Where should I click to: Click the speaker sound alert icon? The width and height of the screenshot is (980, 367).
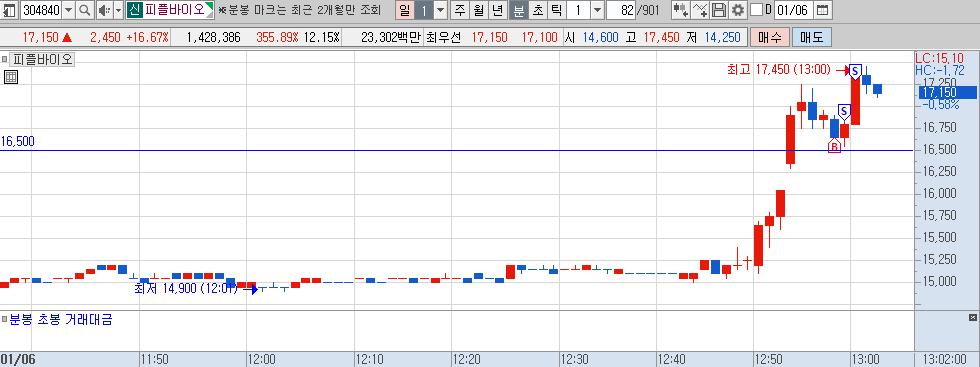pyautogui.click(x=104, y=10)
